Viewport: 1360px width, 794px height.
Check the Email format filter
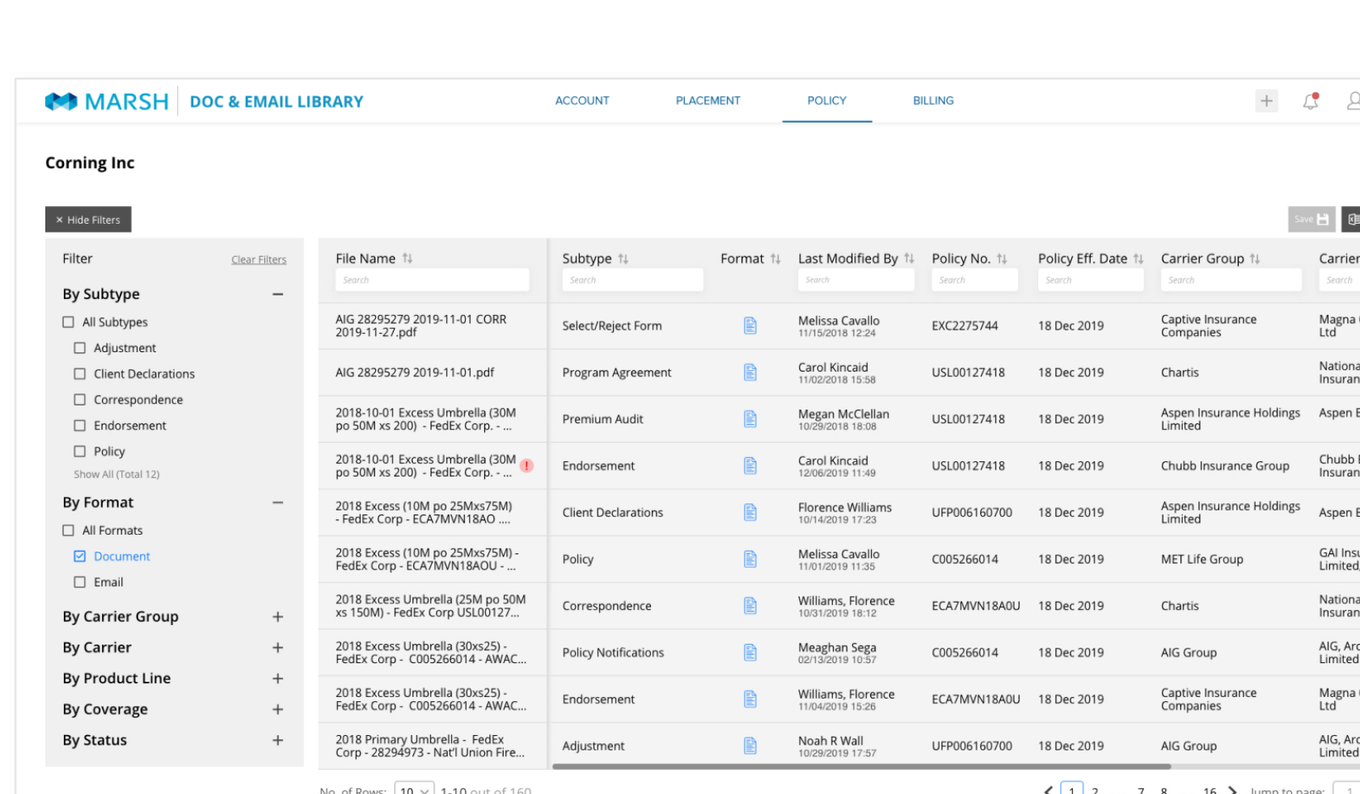[x=80, y=582]
